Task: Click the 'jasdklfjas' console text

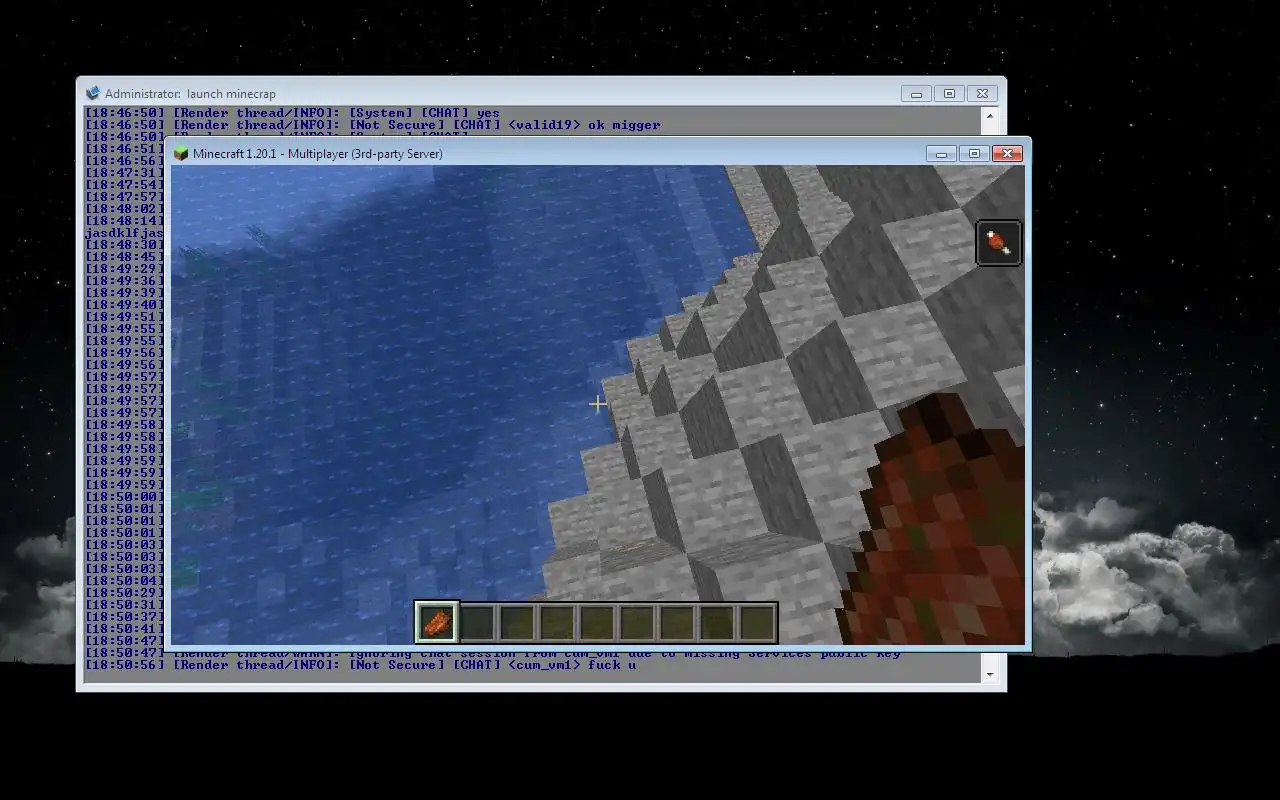Action: coord(124,233)
